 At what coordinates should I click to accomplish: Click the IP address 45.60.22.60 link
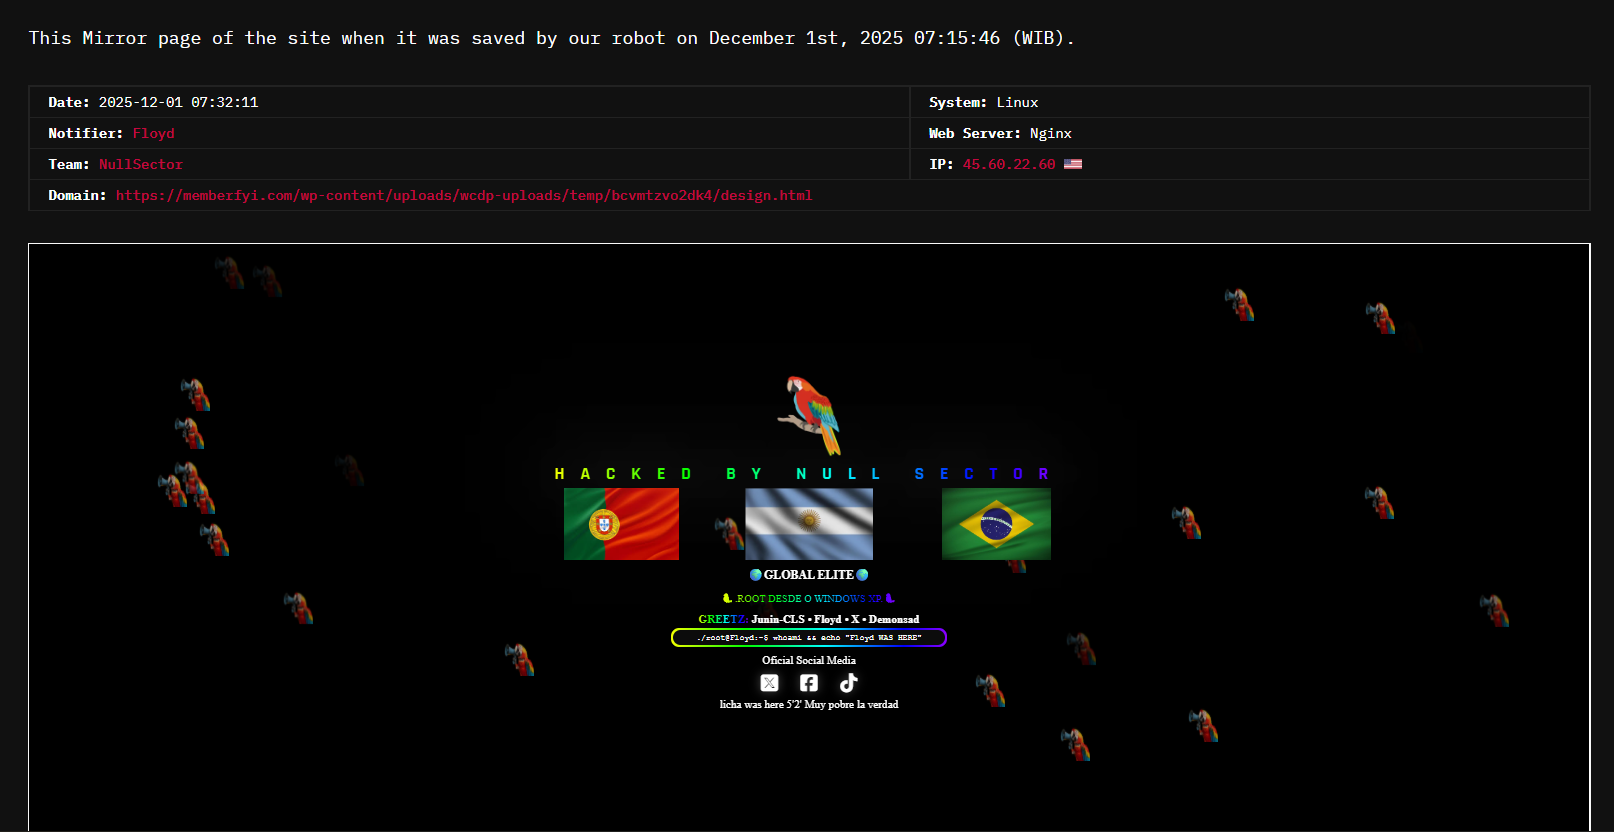(1008, 164)
